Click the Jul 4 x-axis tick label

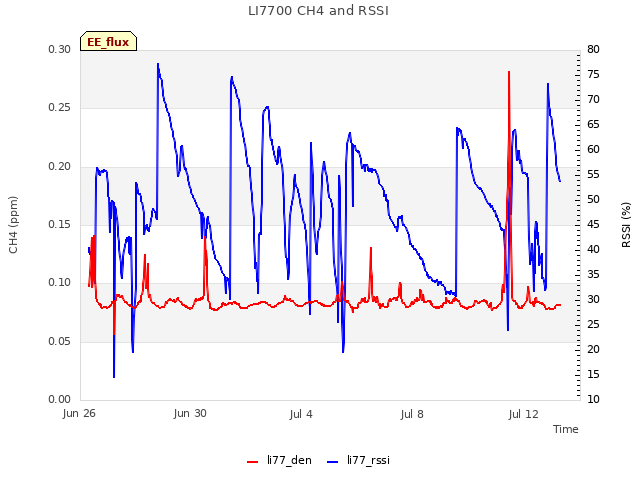point(301,414)
